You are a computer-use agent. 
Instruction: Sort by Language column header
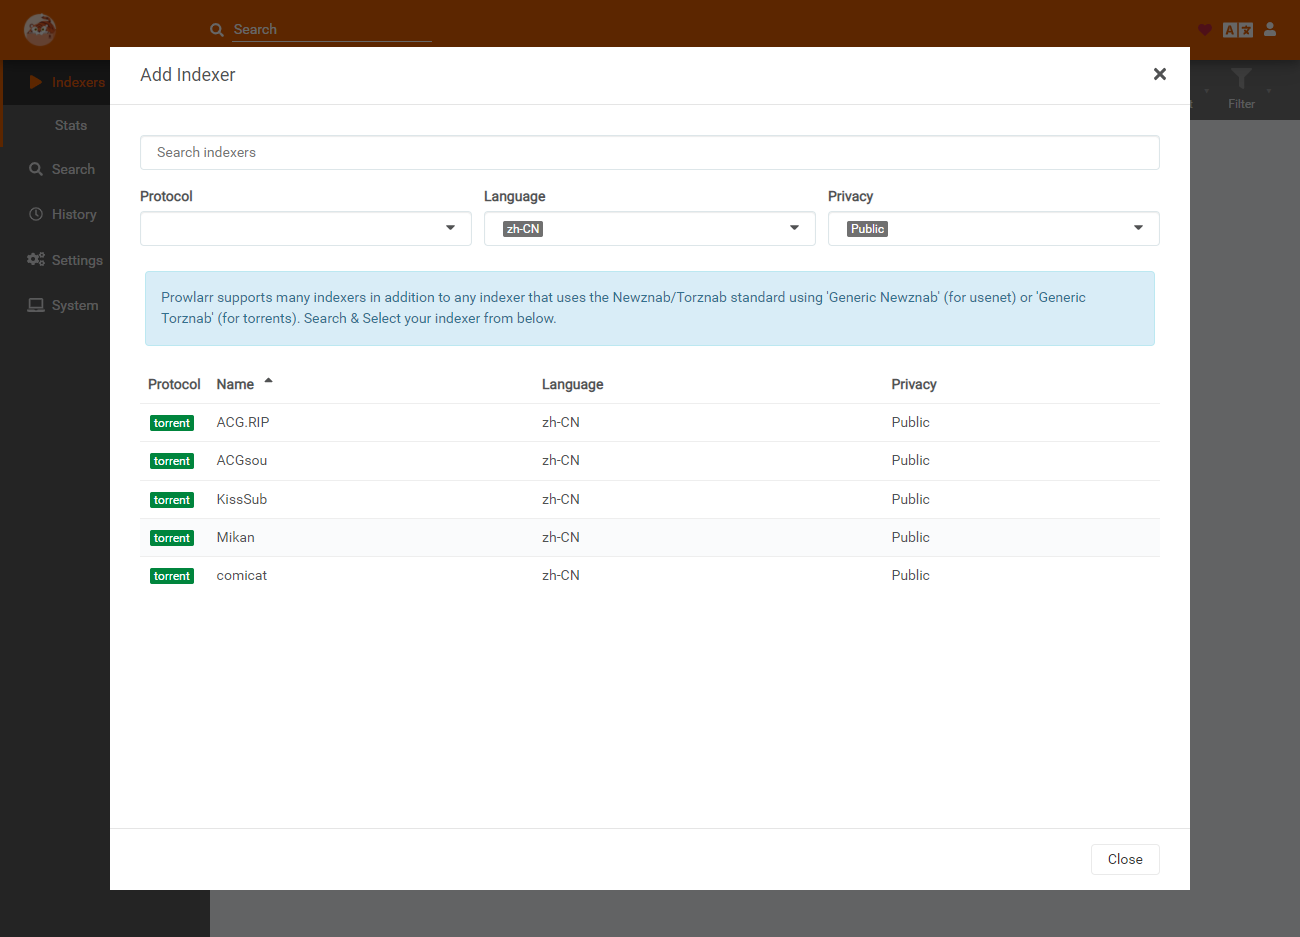572,384
